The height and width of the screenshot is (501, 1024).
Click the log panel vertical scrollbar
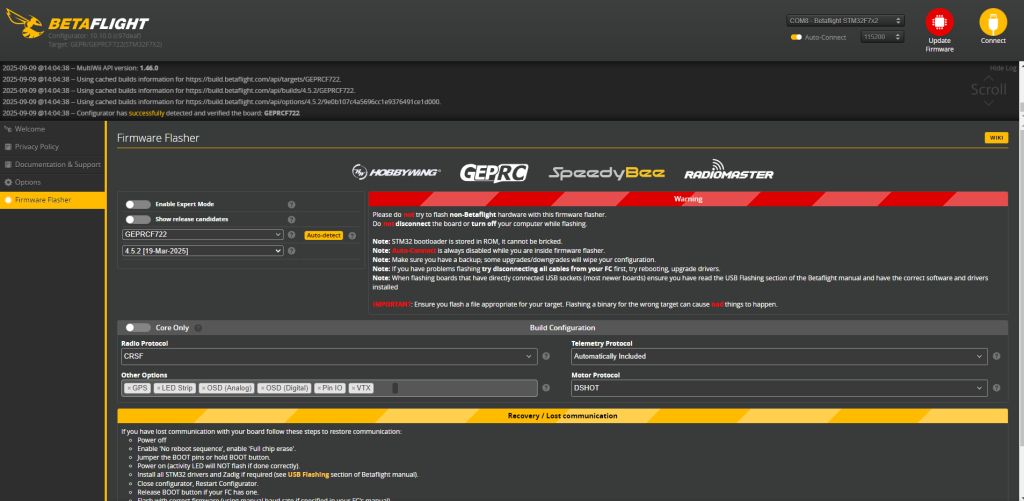click(x=1021, y=91)
